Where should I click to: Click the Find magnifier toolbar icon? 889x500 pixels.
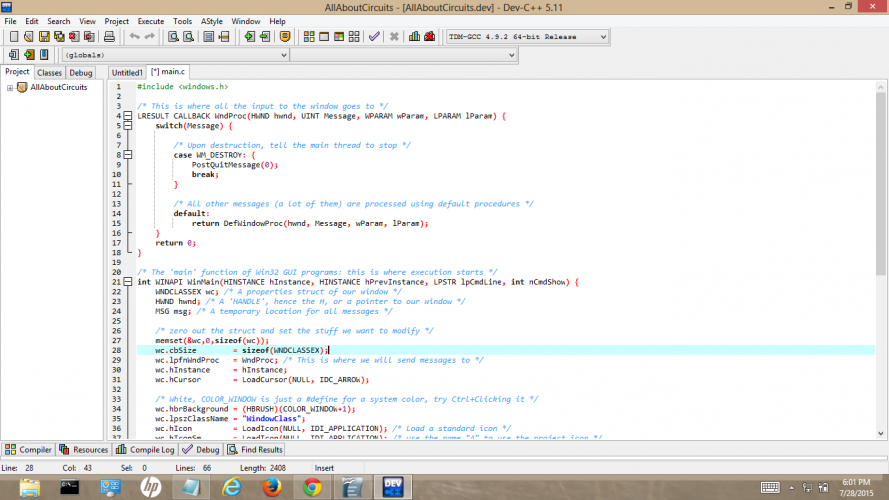[174, 37]
